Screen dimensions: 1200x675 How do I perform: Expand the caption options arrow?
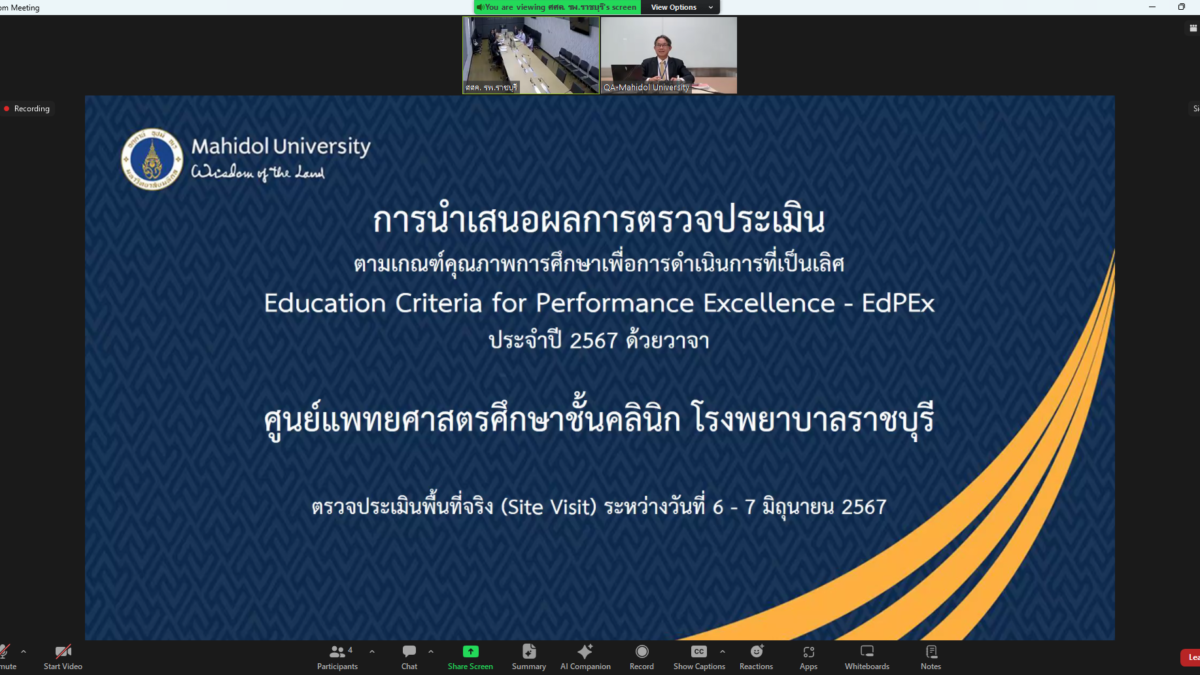point(722,651)
